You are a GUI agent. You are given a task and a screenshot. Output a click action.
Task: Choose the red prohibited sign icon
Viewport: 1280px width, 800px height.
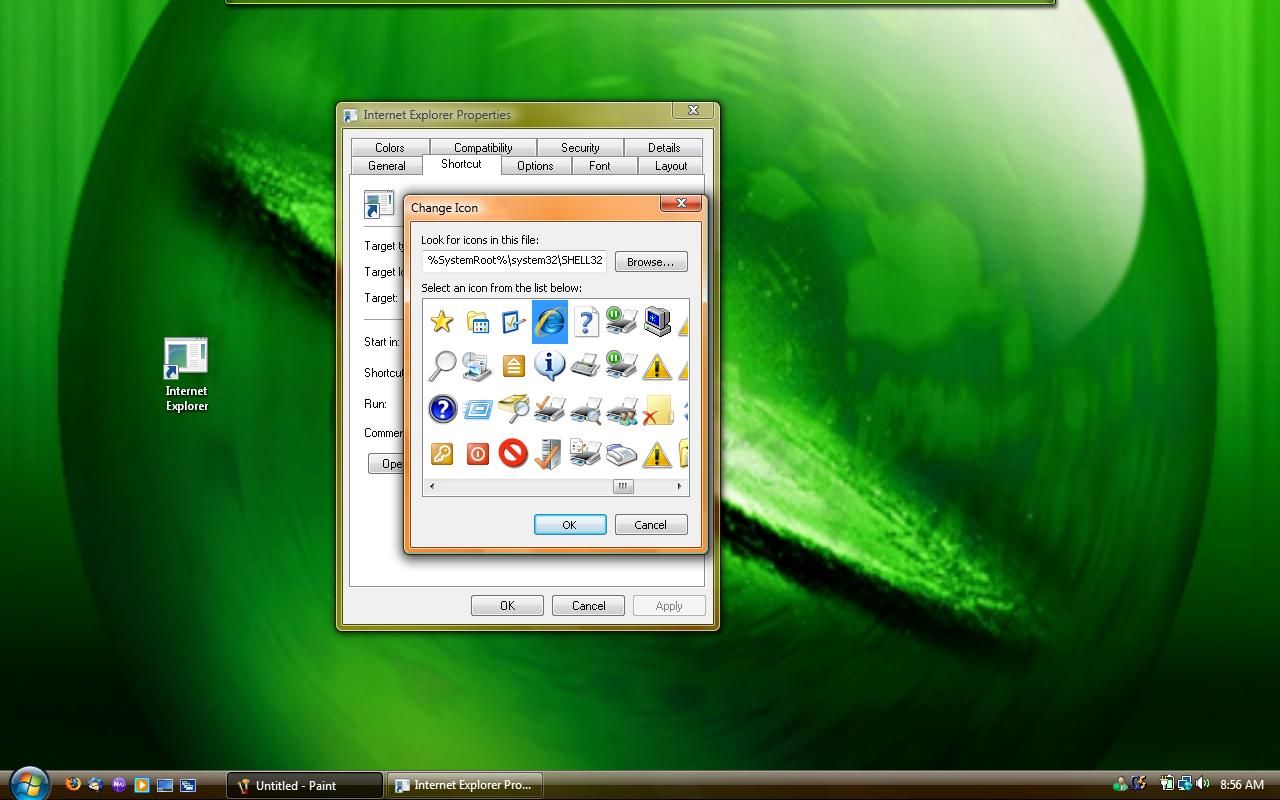tap(513, 454)
